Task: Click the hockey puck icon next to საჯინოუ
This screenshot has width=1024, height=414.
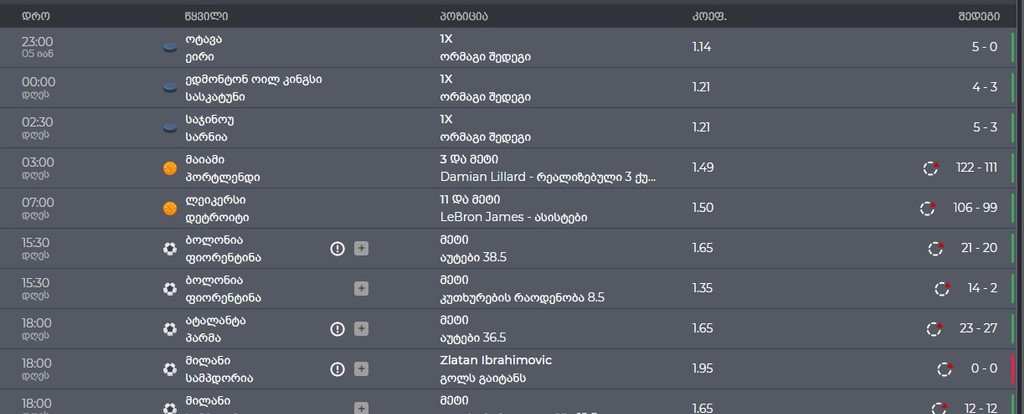Action: (170, 128)
